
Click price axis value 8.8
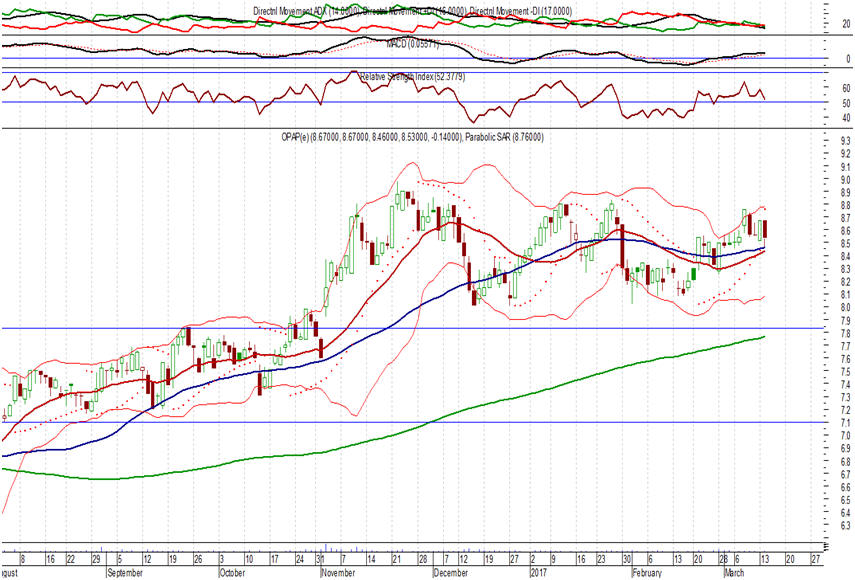(845, 206)
